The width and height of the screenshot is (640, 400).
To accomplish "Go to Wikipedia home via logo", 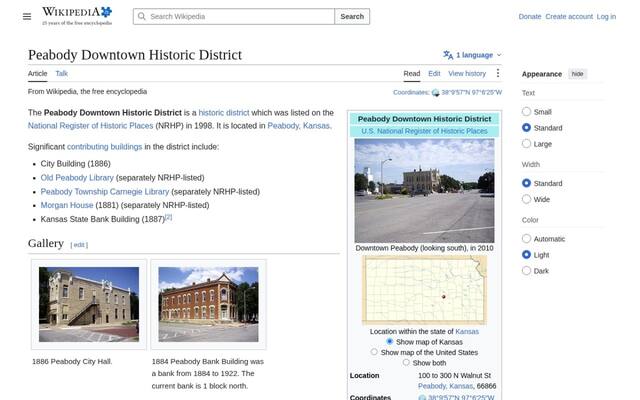I will [77, 16].
